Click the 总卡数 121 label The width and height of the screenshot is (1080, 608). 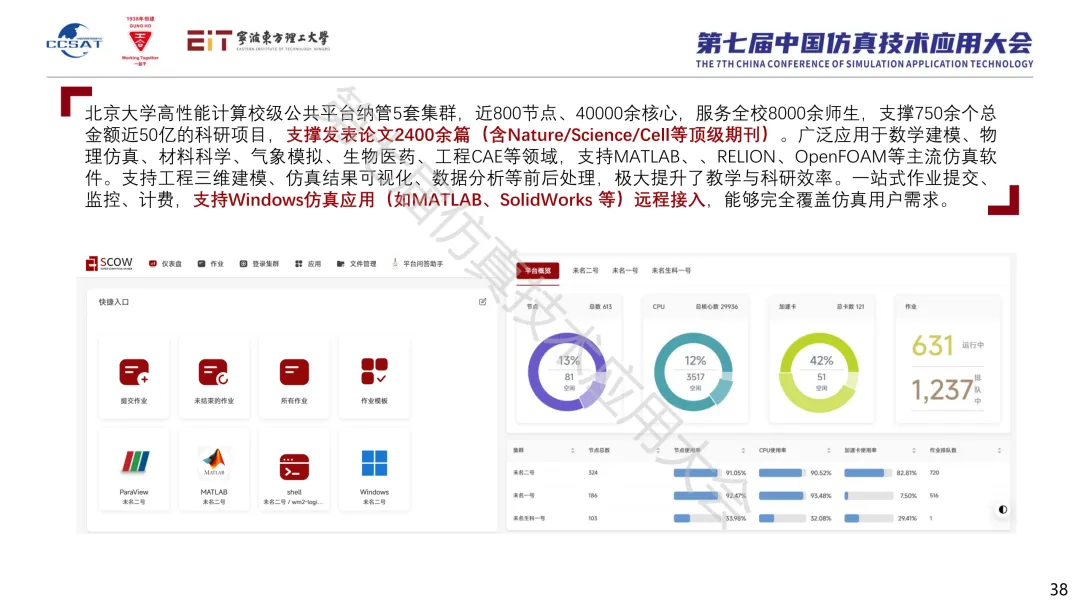coord(850,306)
